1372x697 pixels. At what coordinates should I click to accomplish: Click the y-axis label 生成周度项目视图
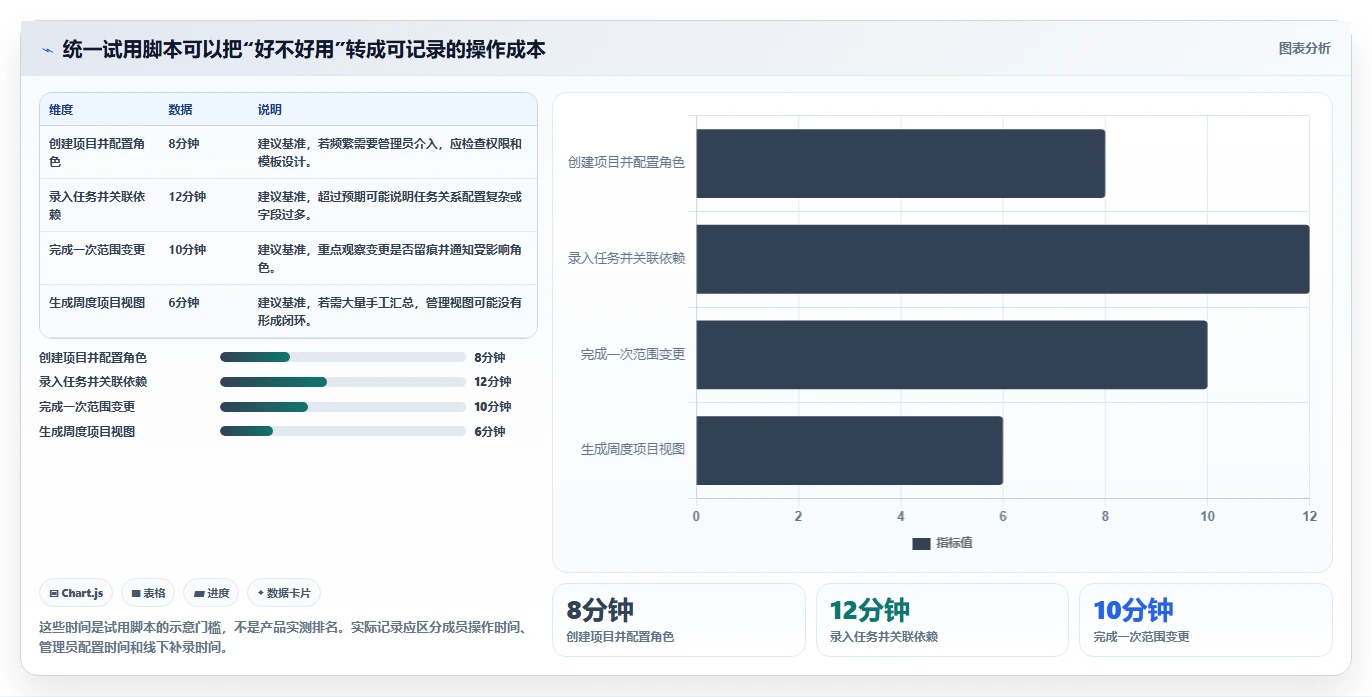633,450
